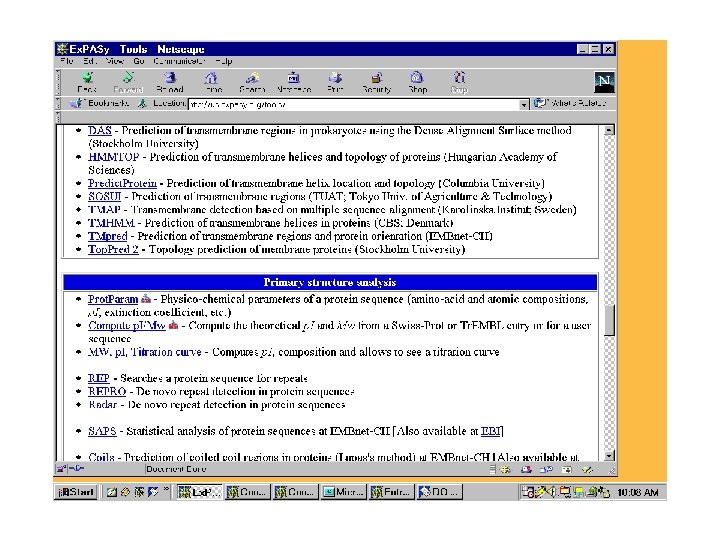
Task: Click the Forward toolbar button
Action: pos(128,83)
